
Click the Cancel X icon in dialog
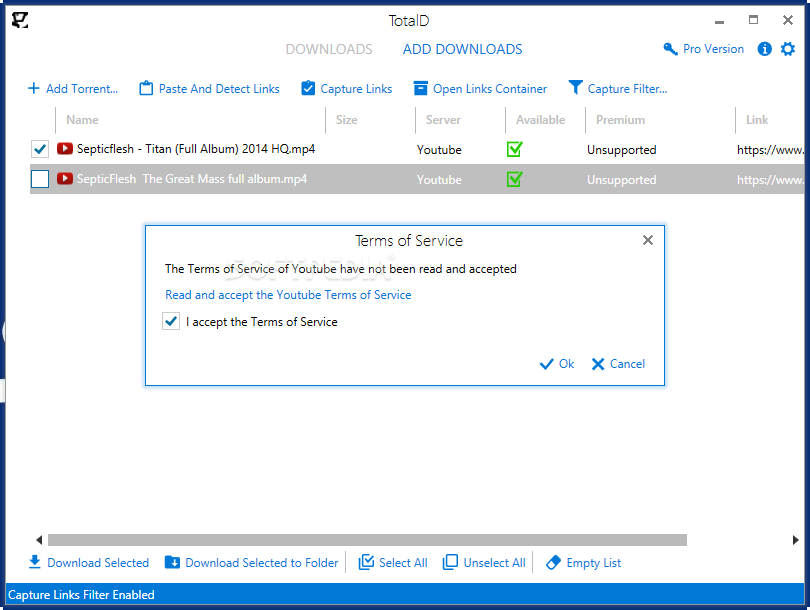(598, 364)
